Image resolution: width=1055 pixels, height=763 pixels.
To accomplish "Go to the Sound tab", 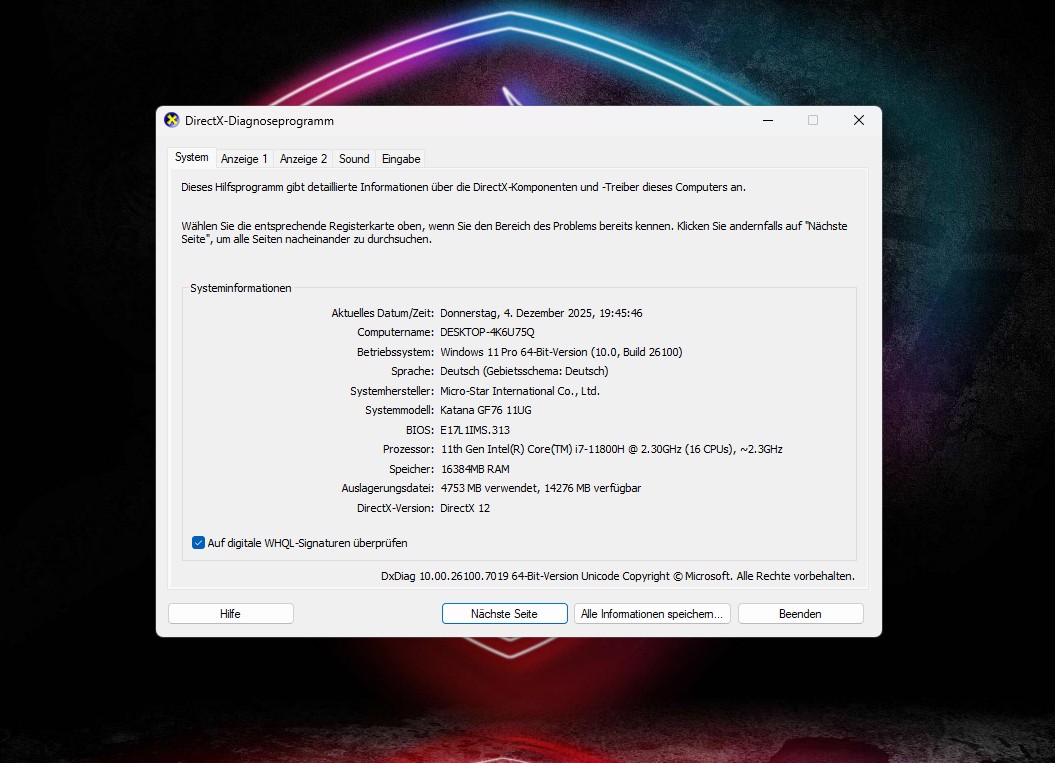I will tap(354, 159).
